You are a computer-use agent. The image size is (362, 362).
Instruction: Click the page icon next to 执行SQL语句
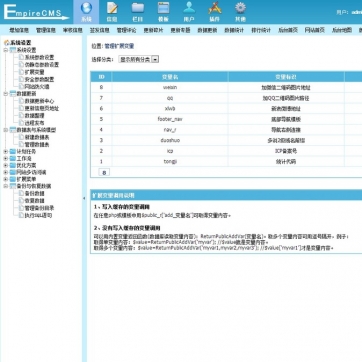(x=21, y=215)
